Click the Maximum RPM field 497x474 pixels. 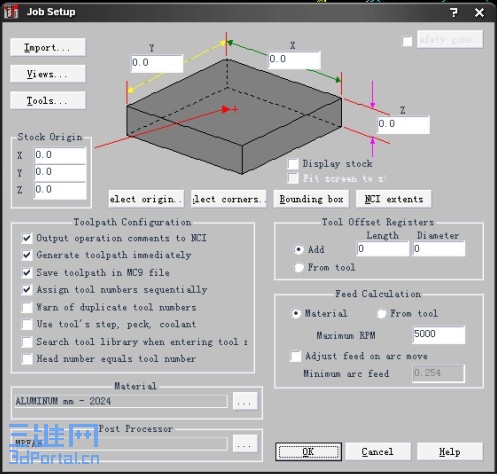click(439, 335)
